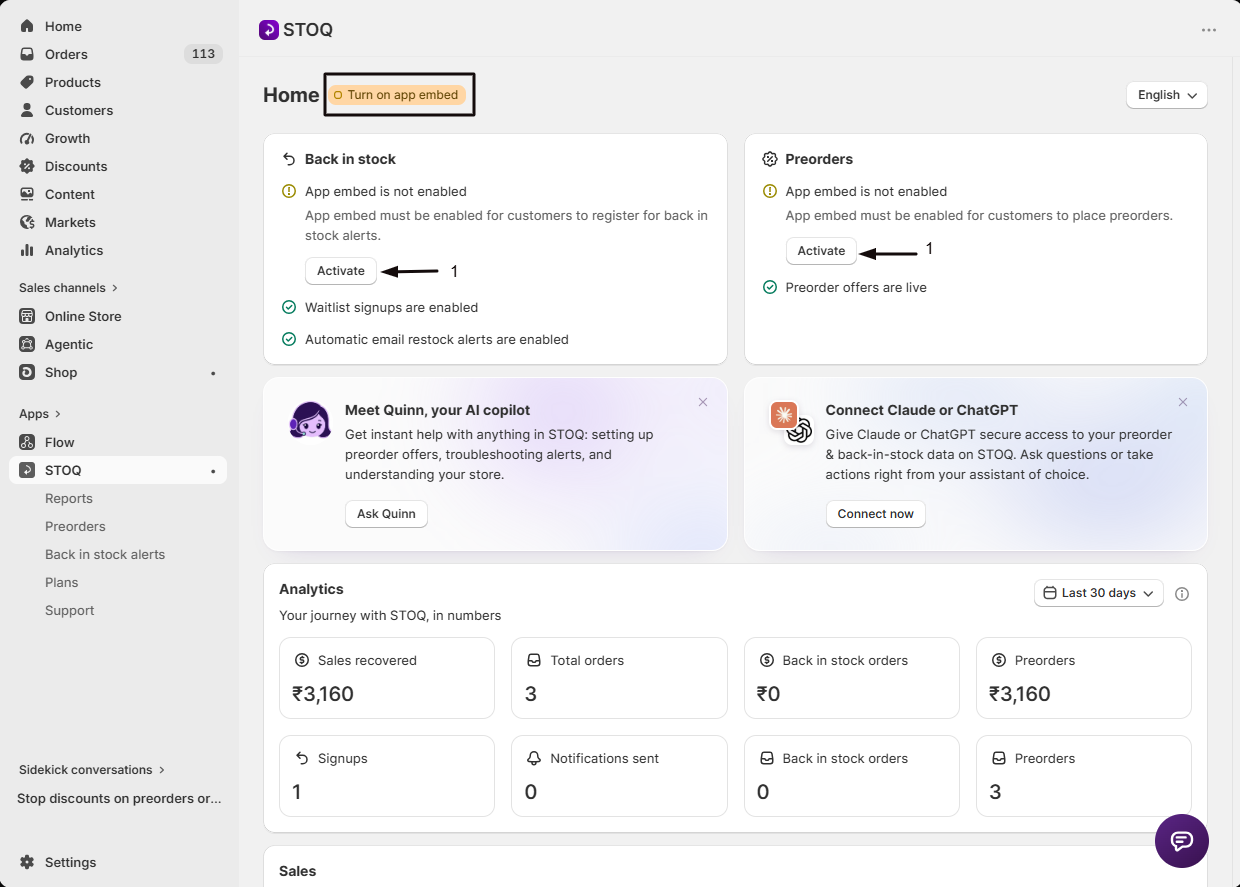Click the Markets globe icon

[x=27, y=222]
